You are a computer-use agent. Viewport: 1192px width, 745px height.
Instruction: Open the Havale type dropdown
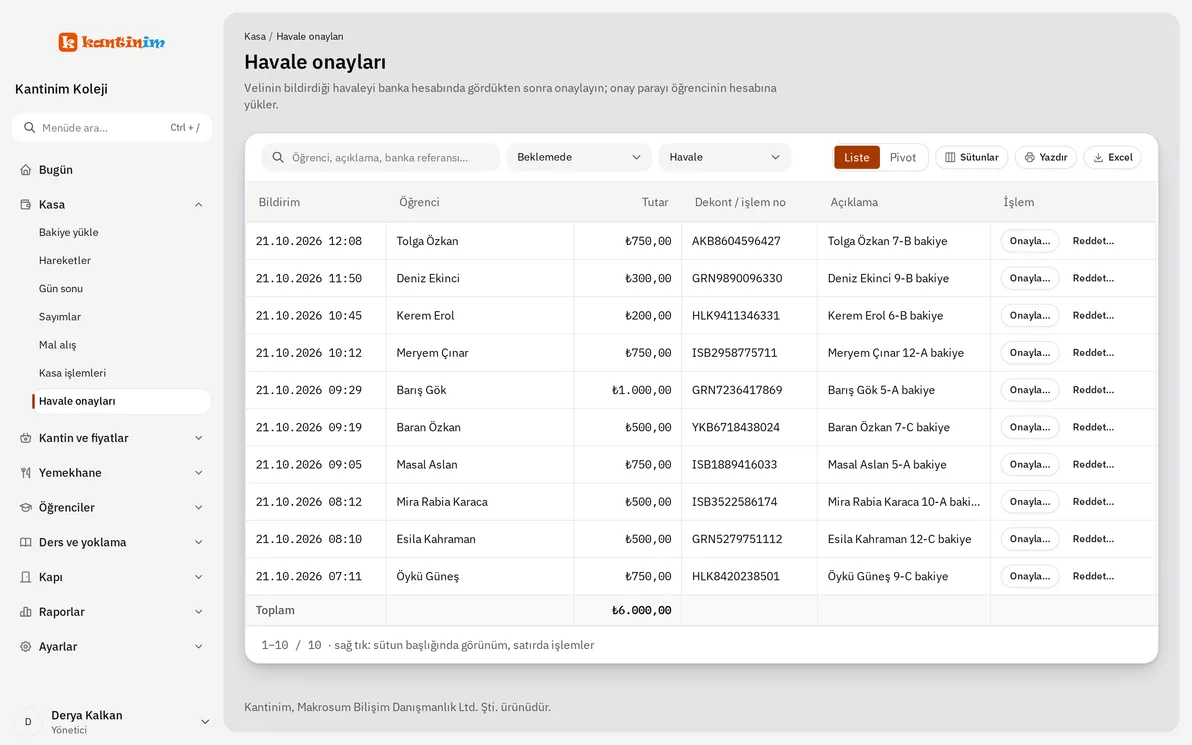[724, 157]
